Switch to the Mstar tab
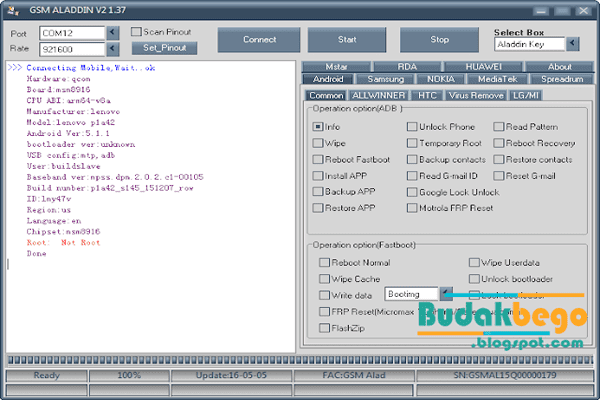Screen dimensions: 600x400 (336, 67)
